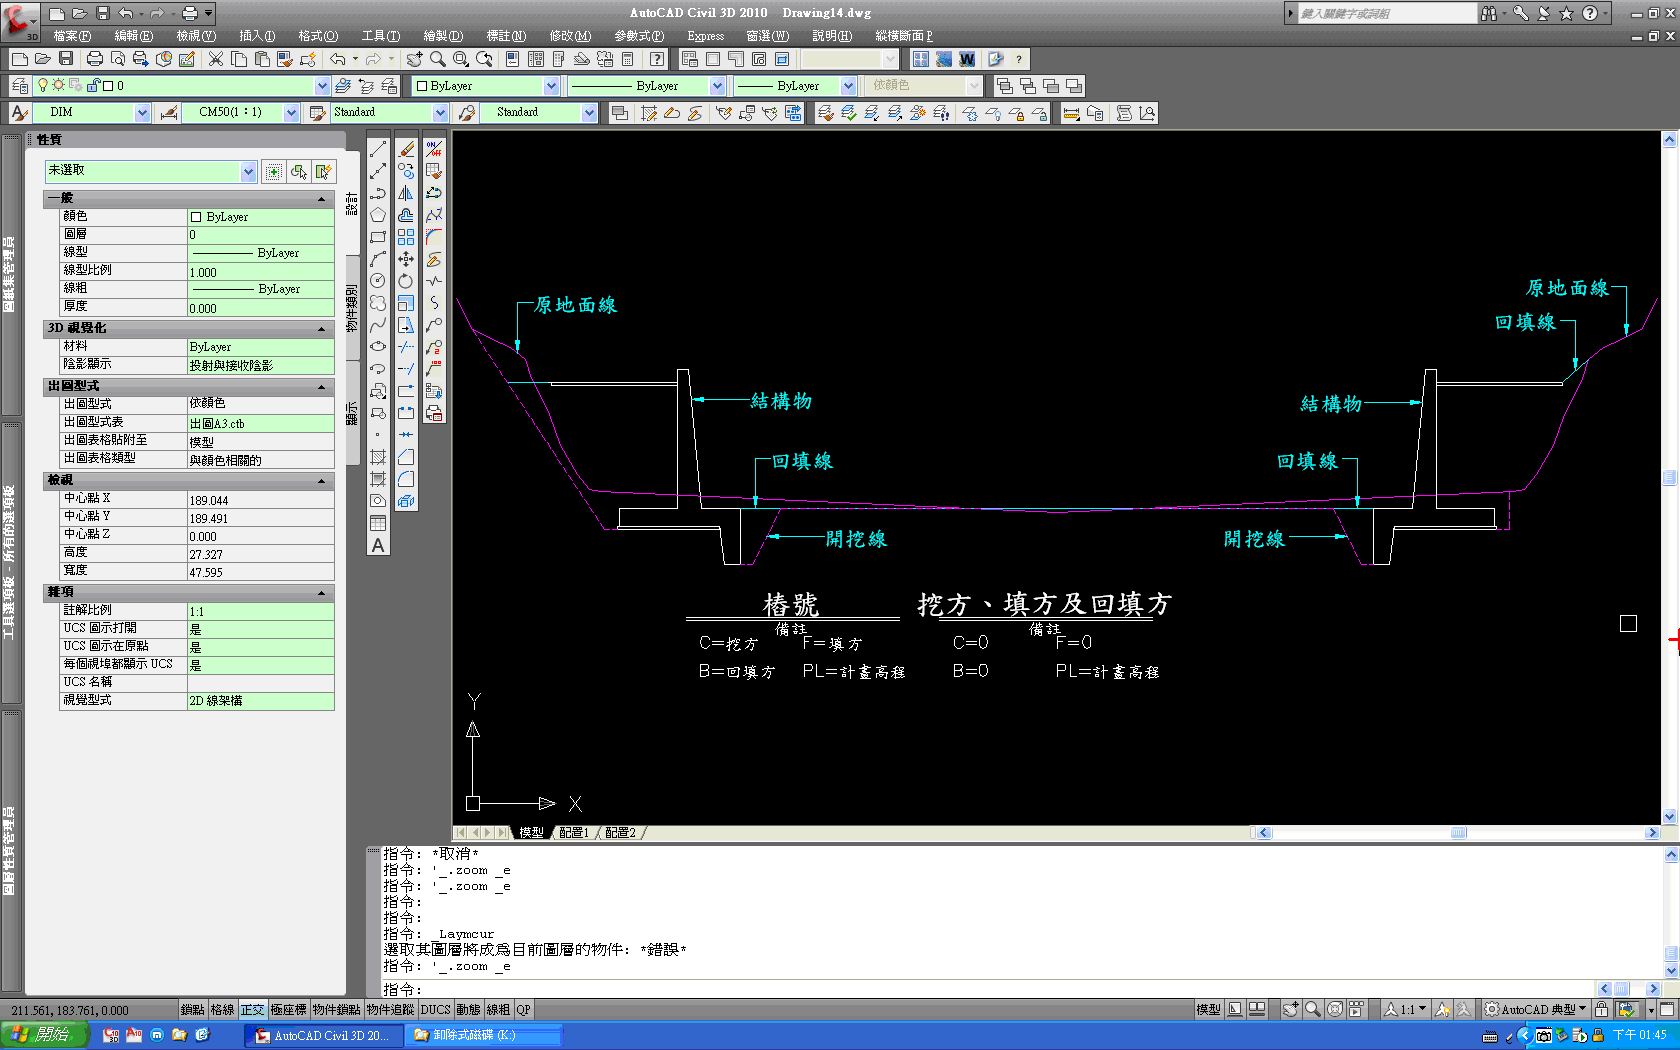Select the Spline drawing tool
The image size is (1680, 1050).
pos(378,323)
